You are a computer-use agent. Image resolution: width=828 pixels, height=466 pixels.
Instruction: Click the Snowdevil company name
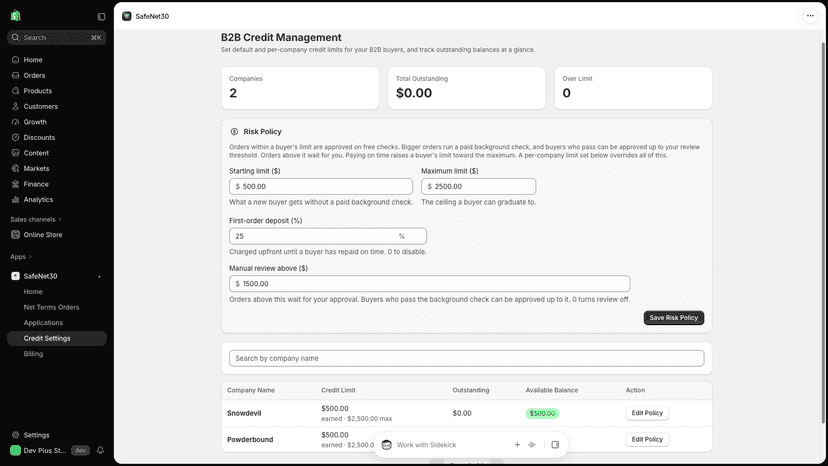[x=244, y=413]
